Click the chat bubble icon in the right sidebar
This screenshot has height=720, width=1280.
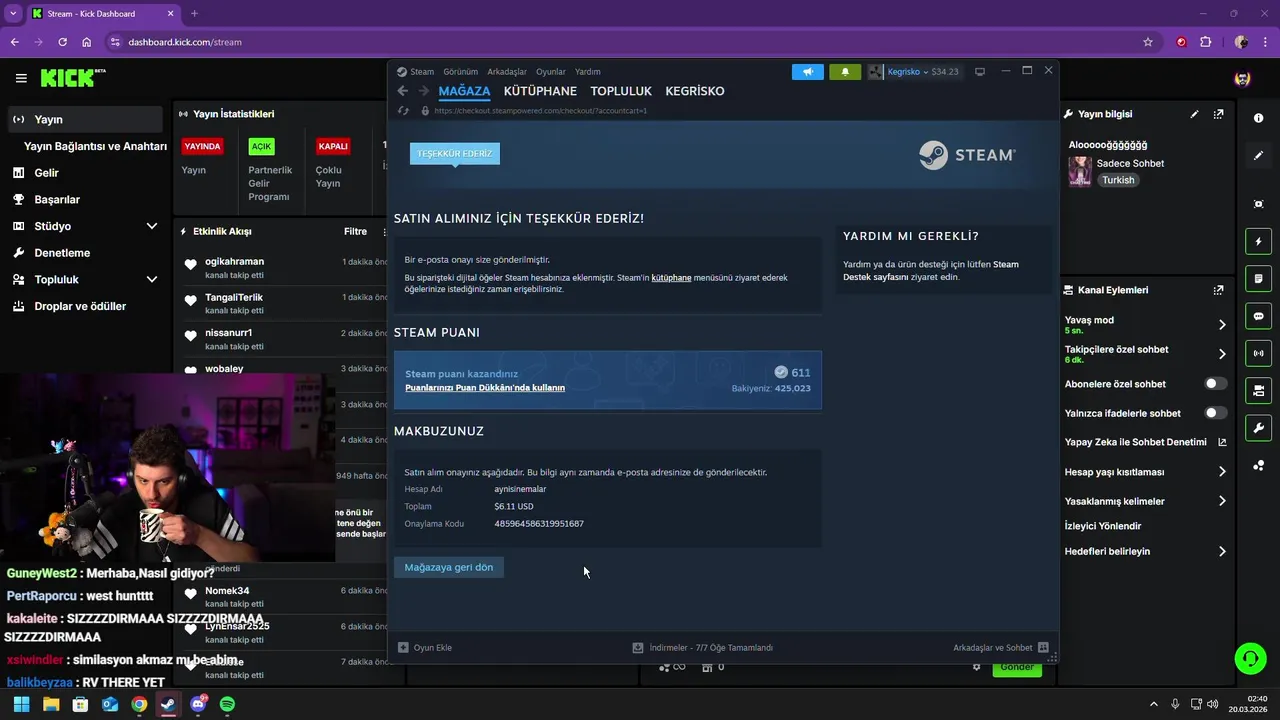coord(1258,316)
